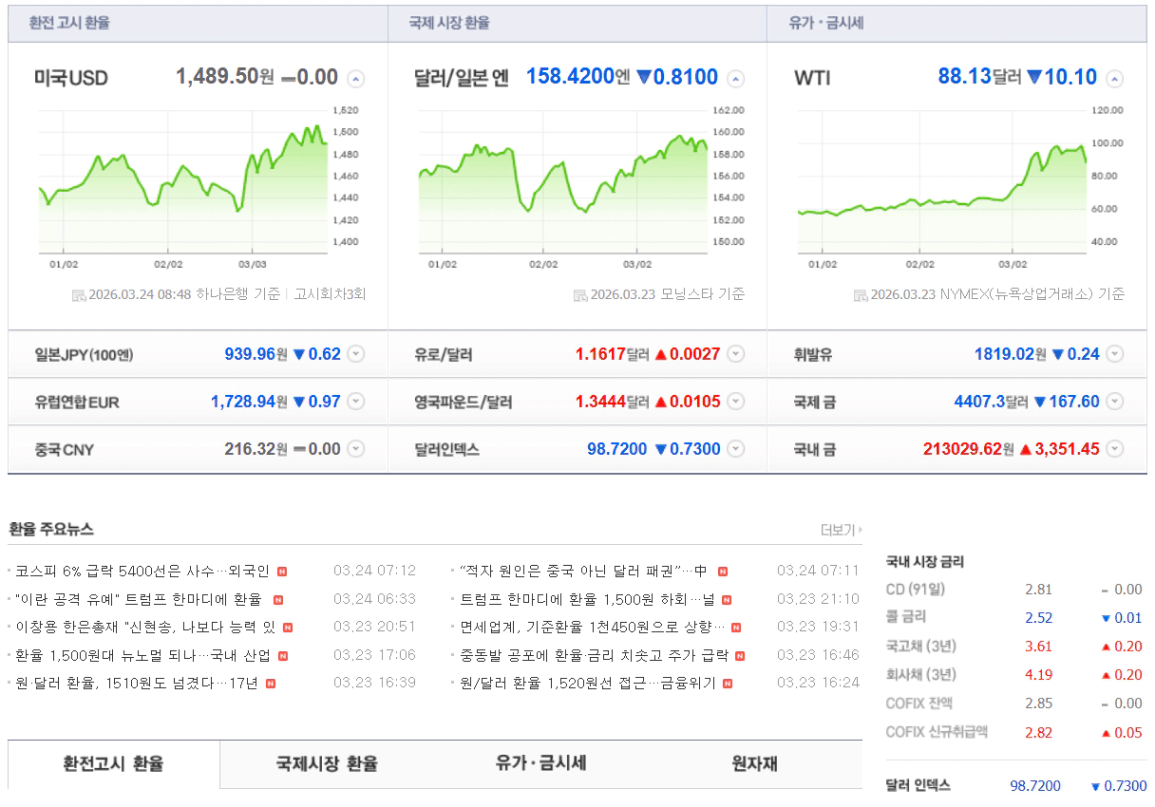This screenshot has height=807, width=1155.
Task: Expand the 일본 JPY(100엔) row
Action: click(x=356, y=354)
